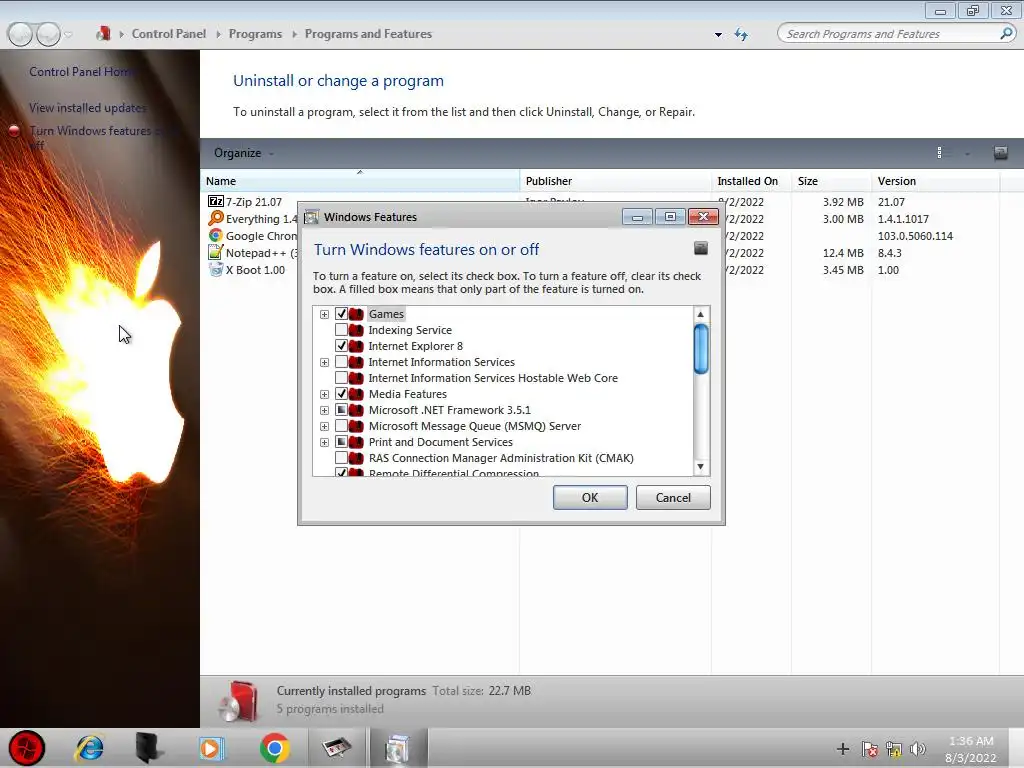
Task: Click Cancel in Windows Features dialog
Action: (x=673, y=498)
